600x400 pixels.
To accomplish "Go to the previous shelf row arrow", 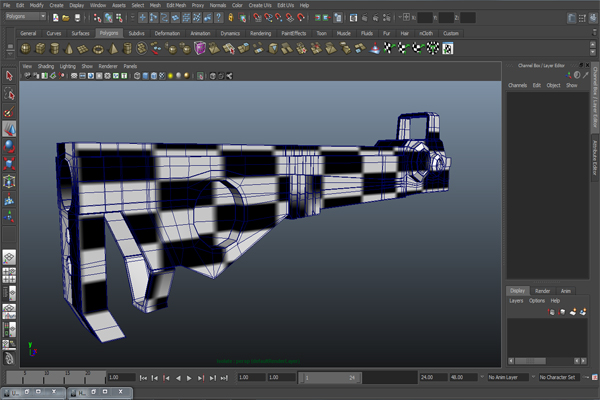I will pyautogui.click(x=593, y=44).
